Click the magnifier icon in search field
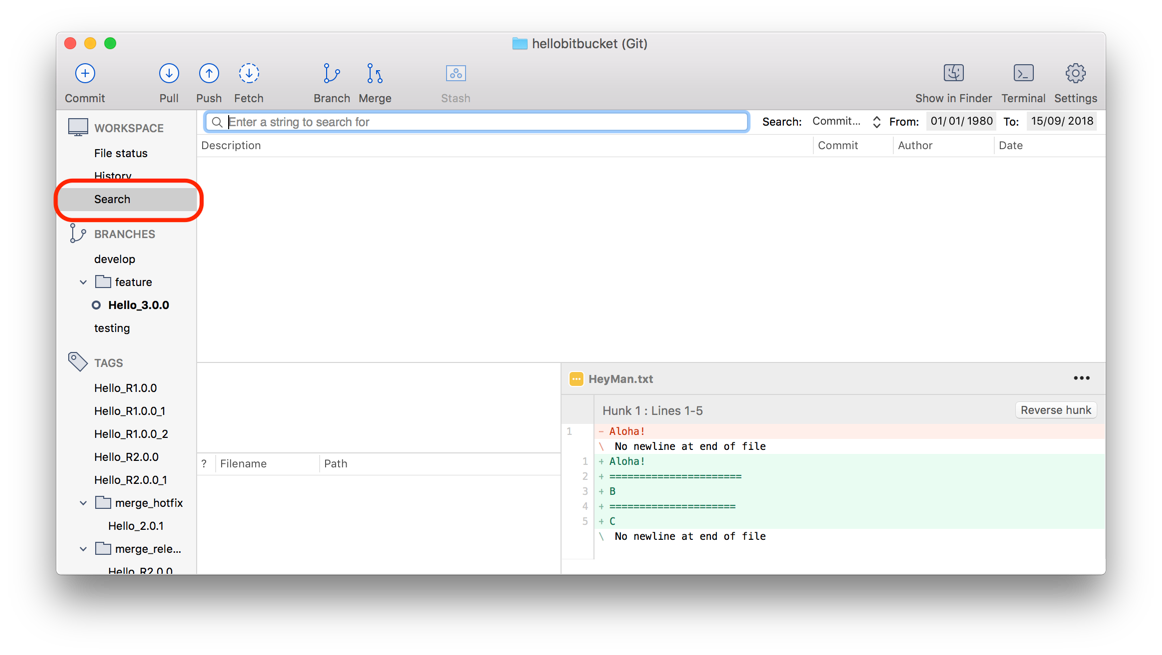Viewport: 1162px width, 655px height. (x=217, y=122)
